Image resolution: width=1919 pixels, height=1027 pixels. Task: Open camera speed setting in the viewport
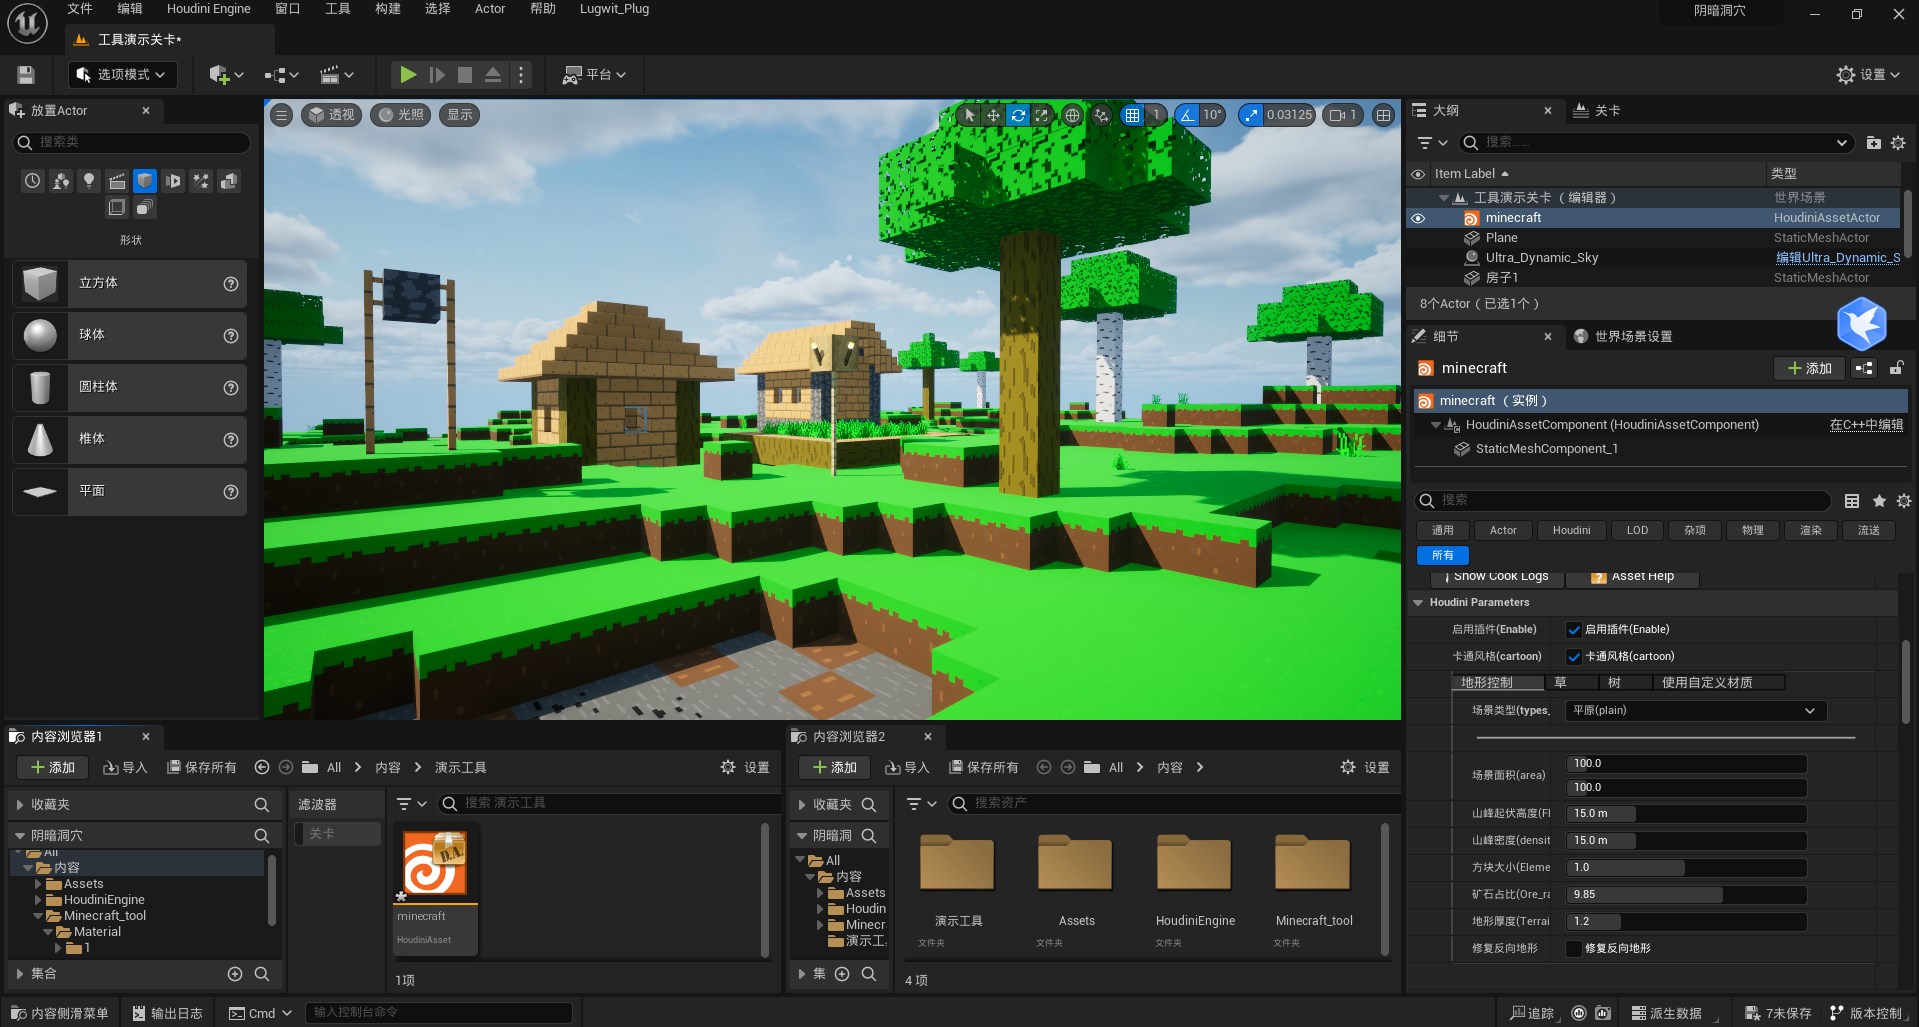(1342, 115)
